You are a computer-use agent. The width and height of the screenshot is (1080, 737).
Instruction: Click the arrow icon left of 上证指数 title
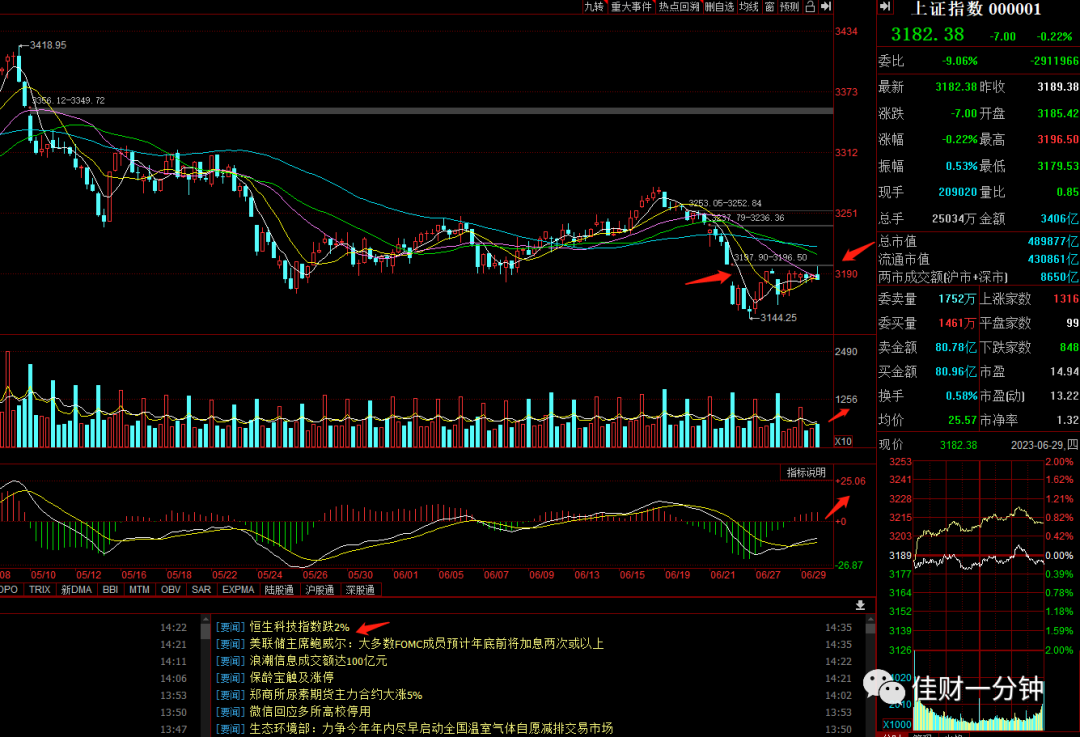885,7
